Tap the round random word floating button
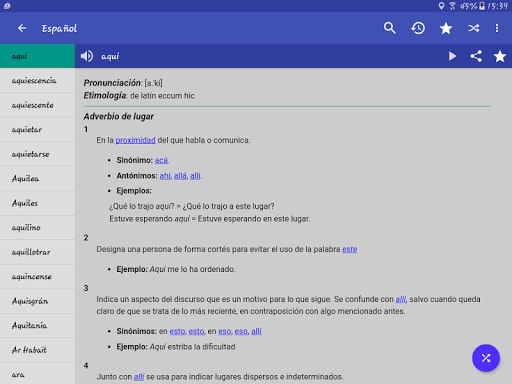Image resolution: width=512 pixels, height=384 pixels. 486,358
